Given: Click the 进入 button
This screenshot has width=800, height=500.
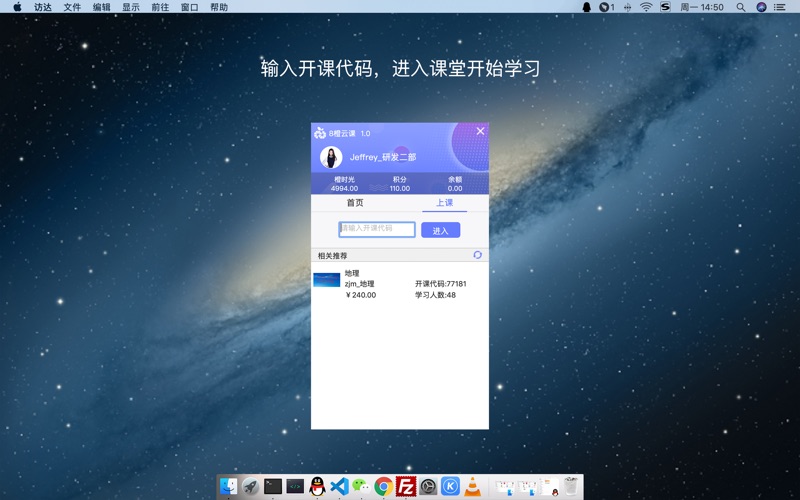Looking at the screenshot, I should point(440,230).
